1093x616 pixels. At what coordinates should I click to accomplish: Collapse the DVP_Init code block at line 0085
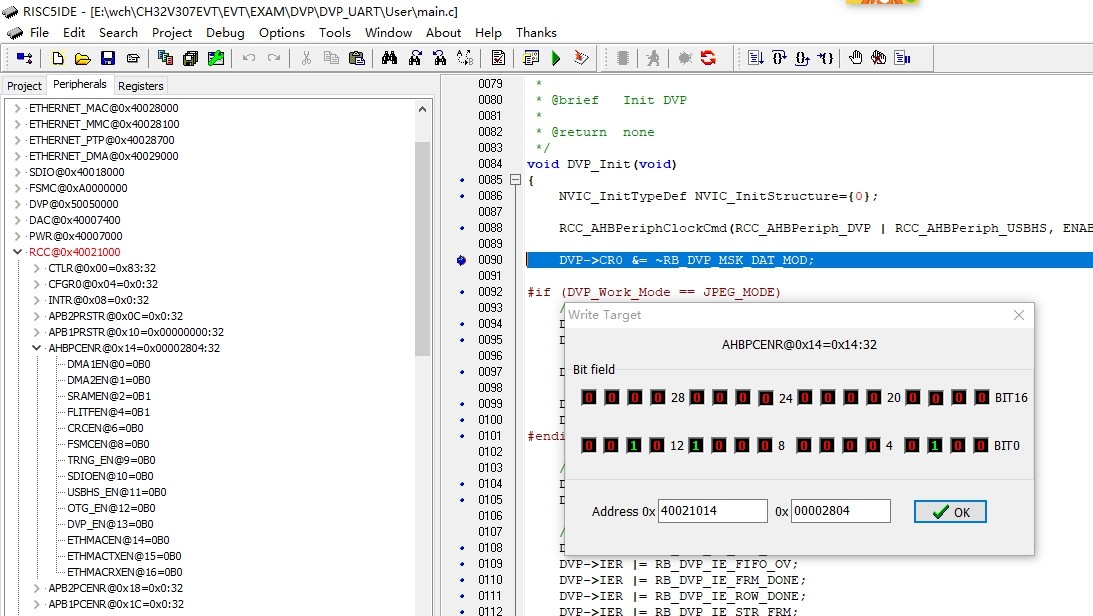(x=514, y=180)
